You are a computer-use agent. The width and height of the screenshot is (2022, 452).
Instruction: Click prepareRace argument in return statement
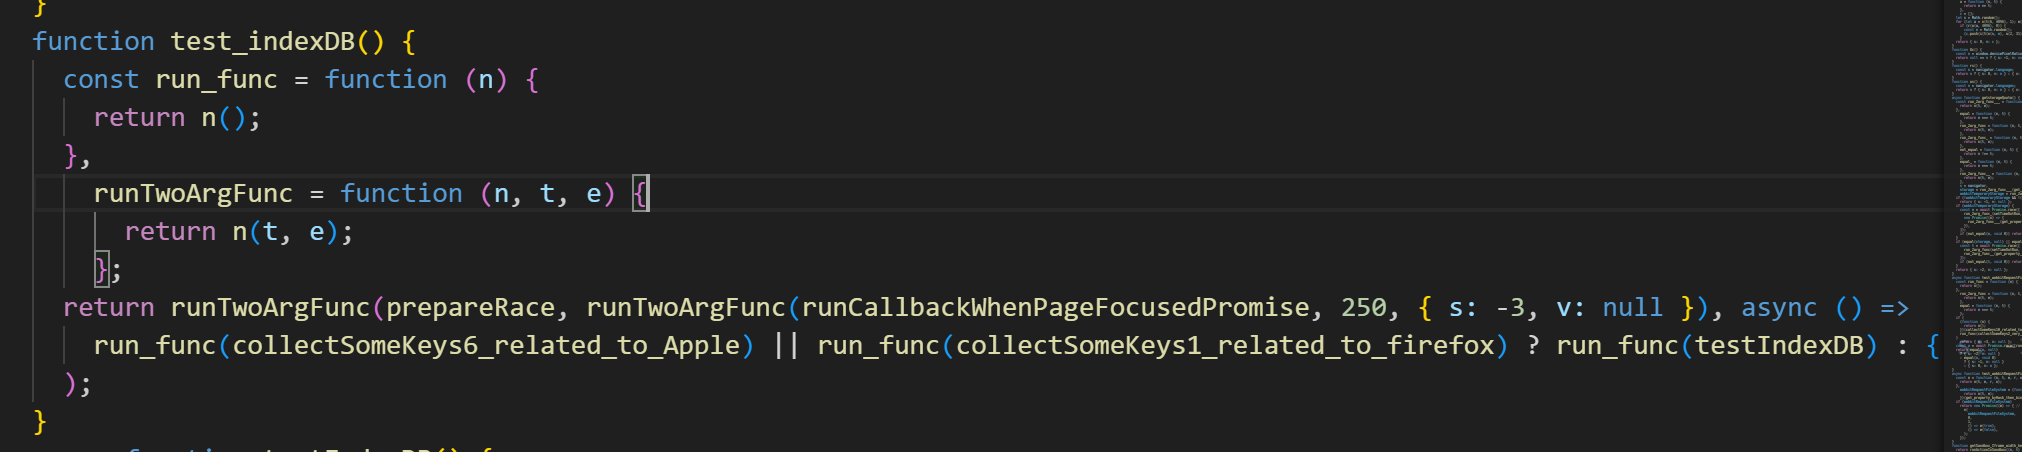pyautogui.click(x=470, y=308)
